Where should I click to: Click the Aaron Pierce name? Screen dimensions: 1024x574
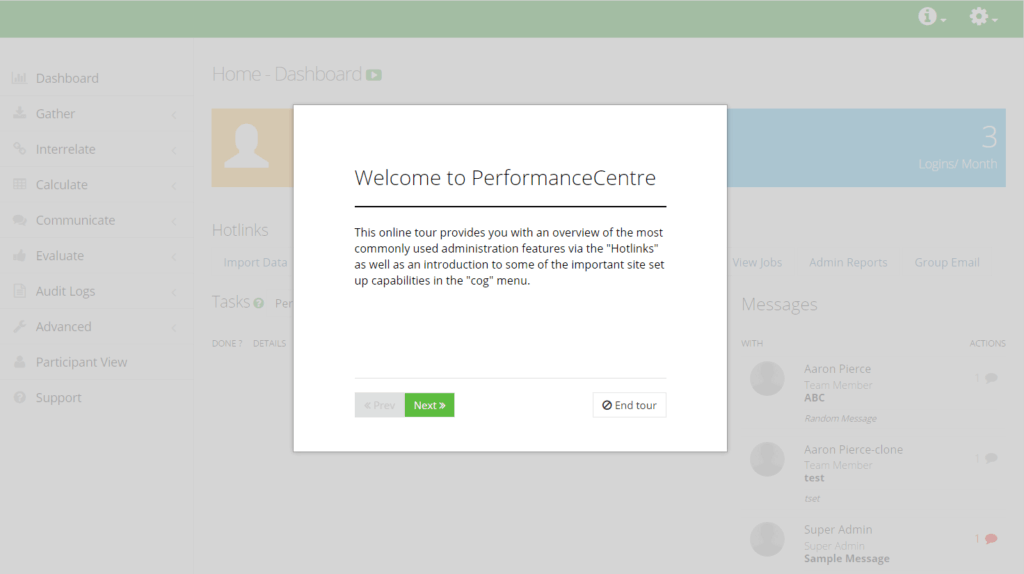click(837, 369)
